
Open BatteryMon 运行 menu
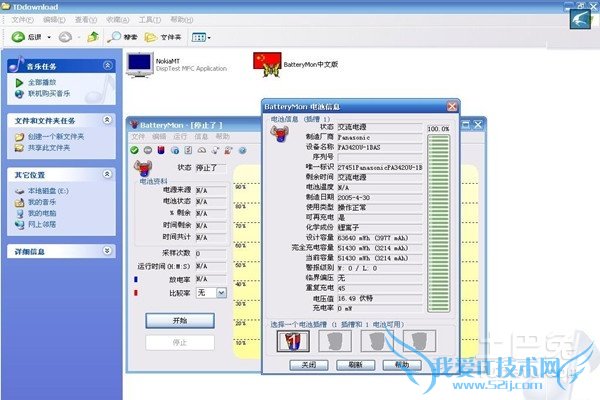coord(180,137)
